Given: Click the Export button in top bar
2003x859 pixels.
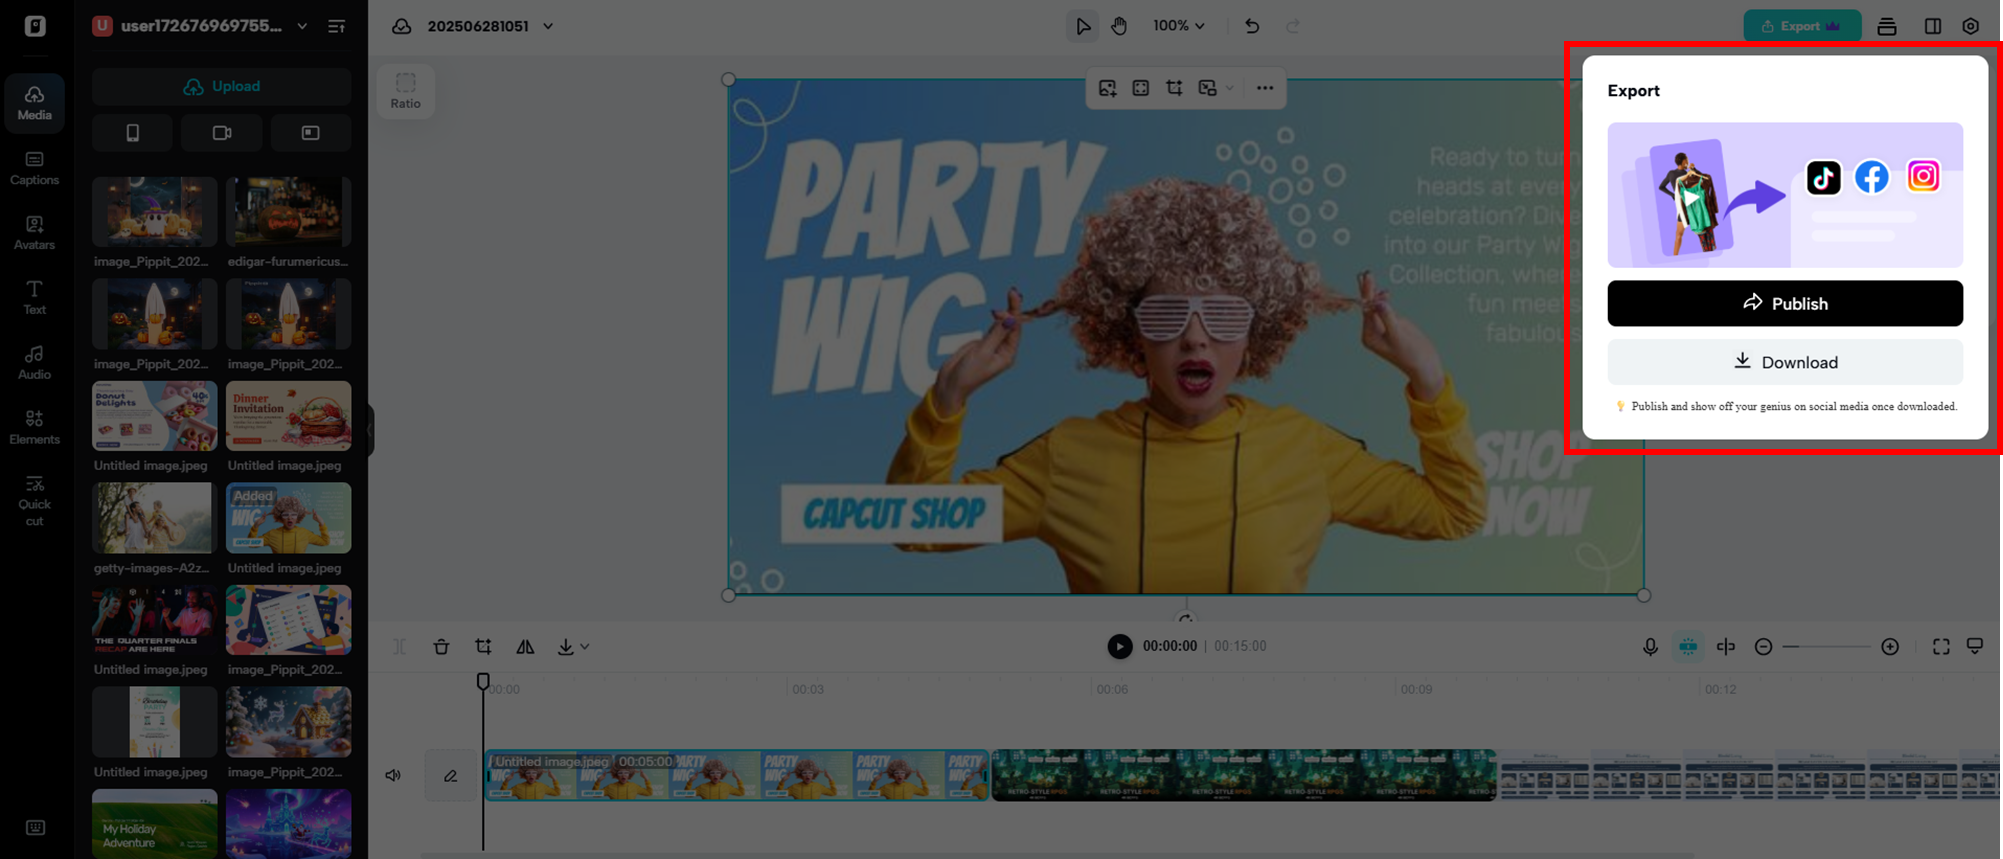Looking at the screenshot, I should (x=1802, y=26).
